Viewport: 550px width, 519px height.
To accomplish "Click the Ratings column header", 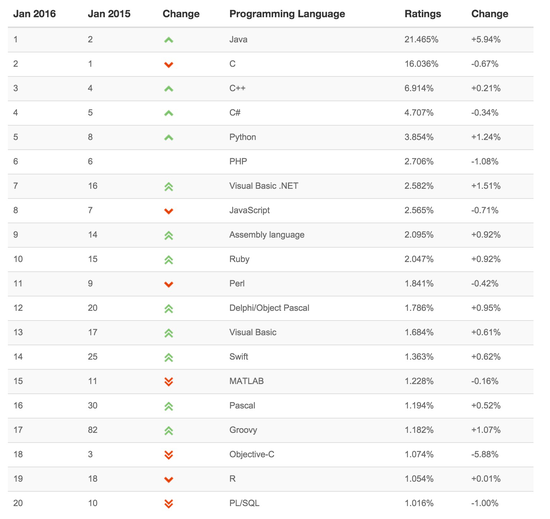I will [423, 14].
